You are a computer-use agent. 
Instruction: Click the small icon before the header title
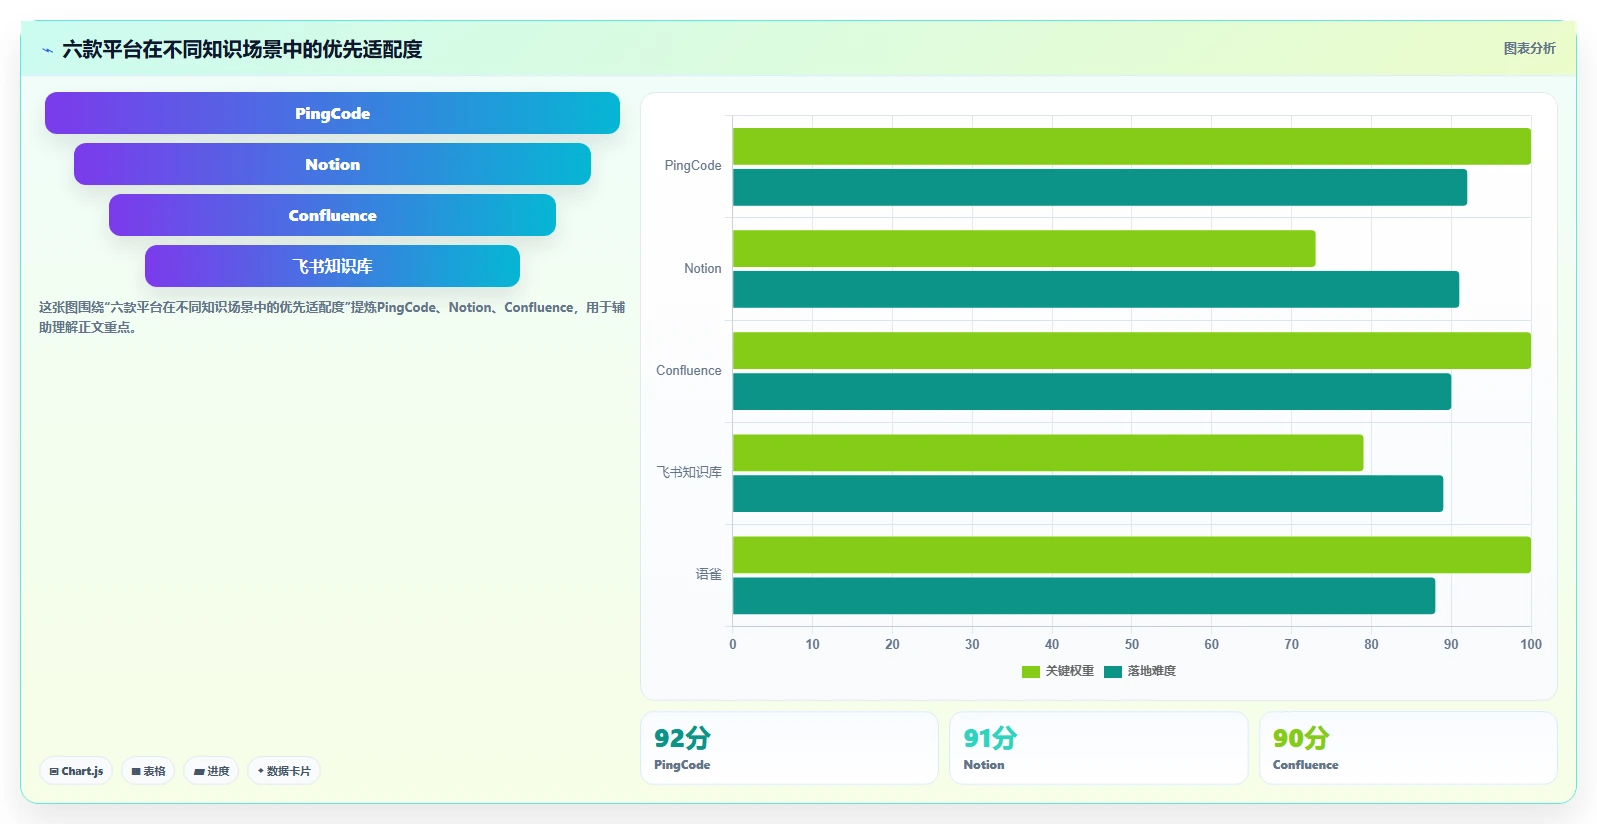tap(47, 50)
